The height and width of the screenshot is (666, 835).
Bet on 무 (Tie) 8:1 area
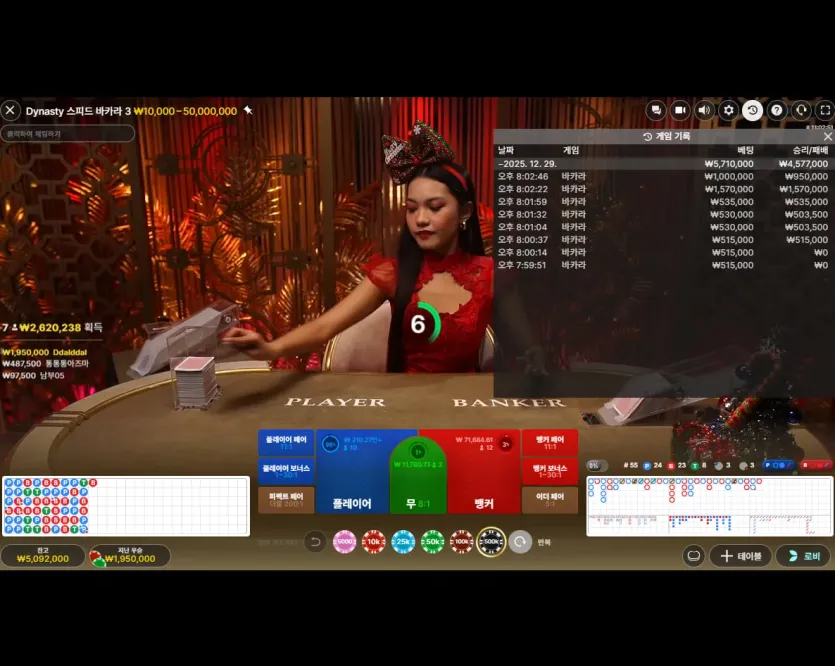(x=418, y=477)
